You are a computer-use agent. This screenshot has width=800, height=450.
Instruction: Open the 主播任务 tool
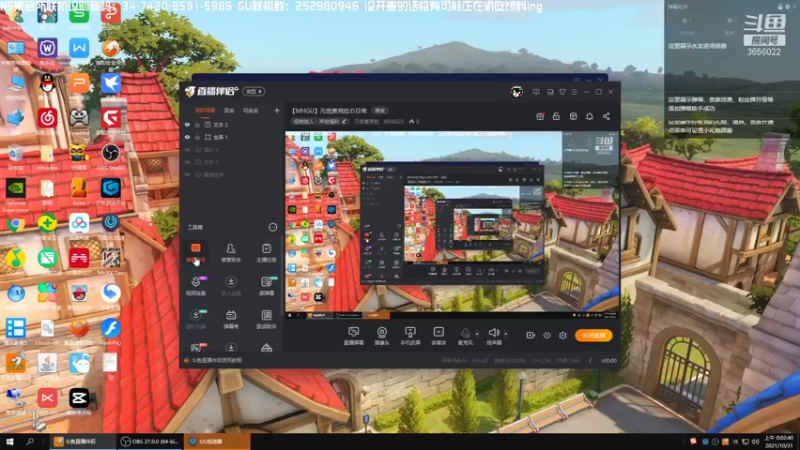click(x=266, y=253)
